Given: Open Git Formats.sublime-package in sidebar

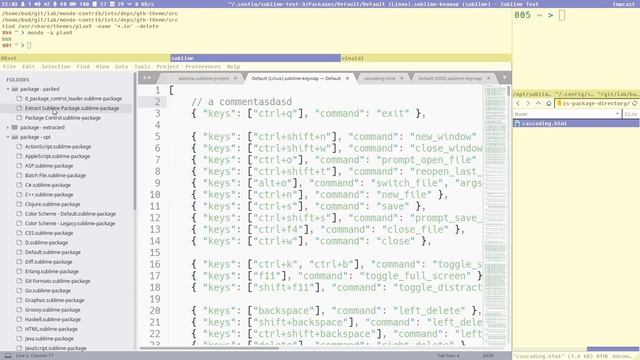Looking at the screenshot, I should click(57, 281).
